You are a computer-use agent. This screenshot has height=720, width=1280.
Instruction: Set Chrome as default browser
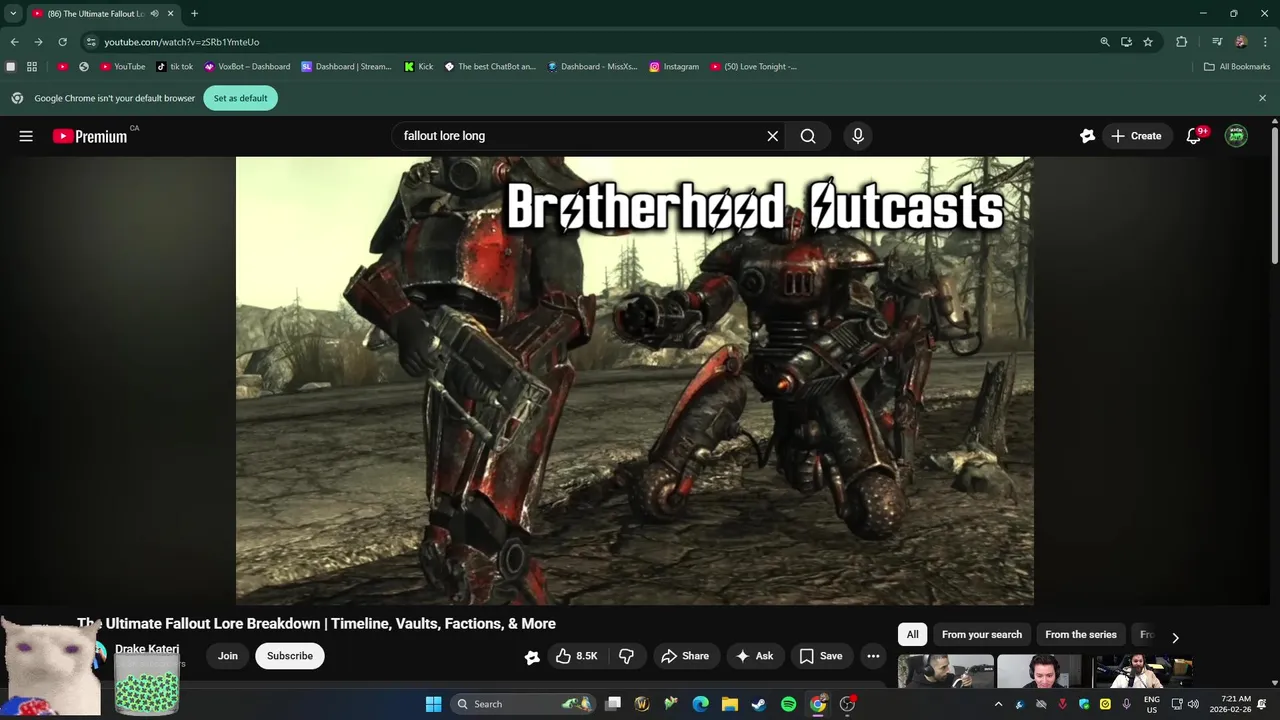click(240, 98)
